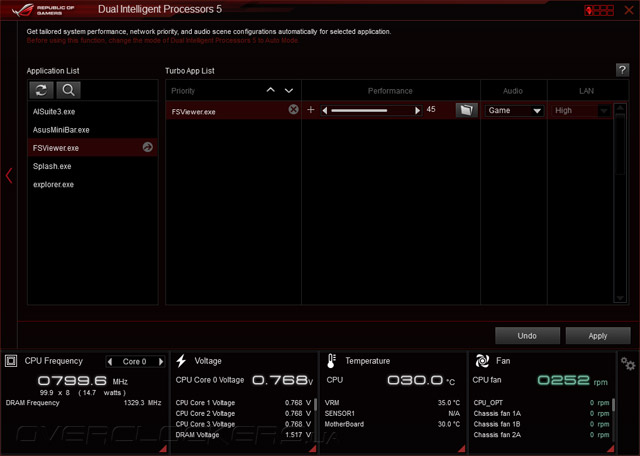This screenshot has width=640, height=456.
Task: Click the Core 0 selector label
Action: pyautogui.click(x=134, y=361)
